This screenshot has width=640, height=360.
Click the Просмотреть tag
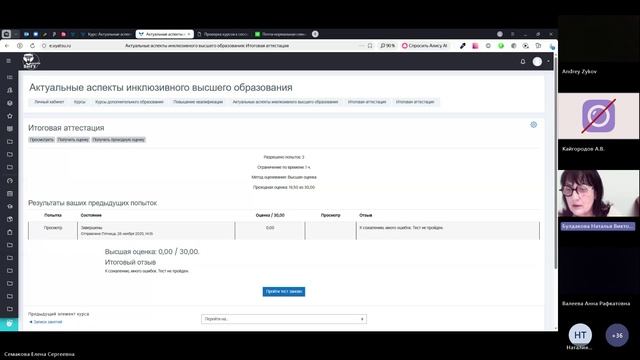(42, 140)
